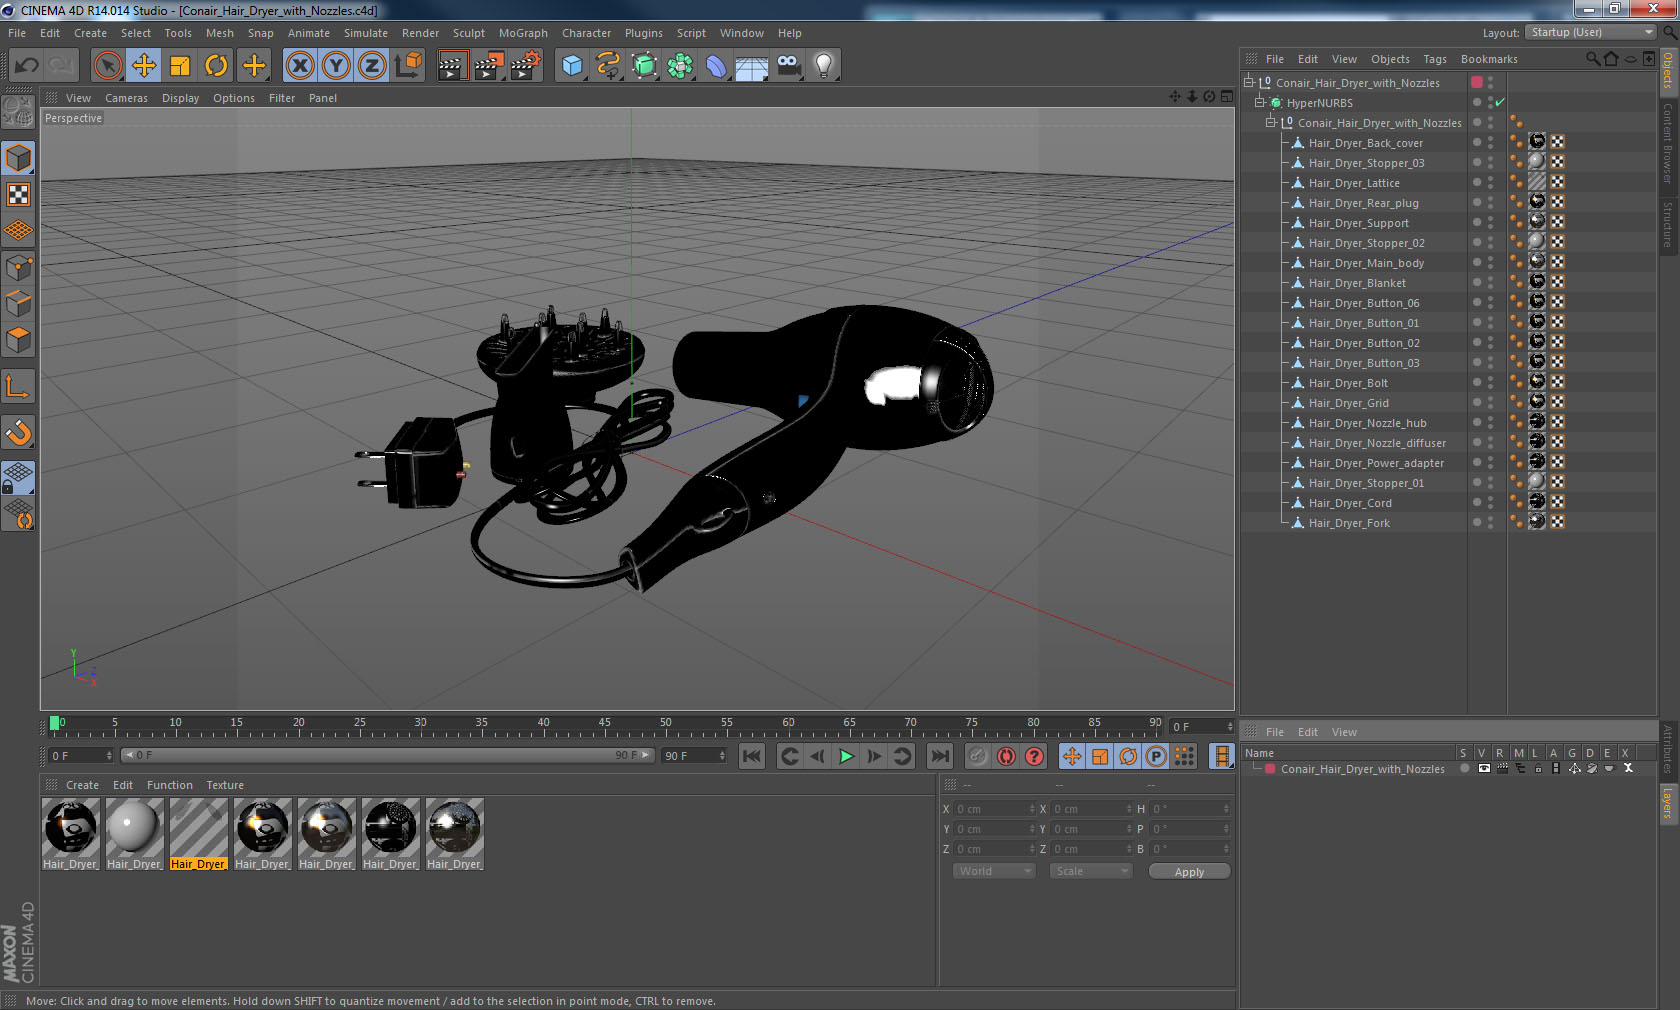
Task: Add a cube primitive object
Action: point(572,66)
